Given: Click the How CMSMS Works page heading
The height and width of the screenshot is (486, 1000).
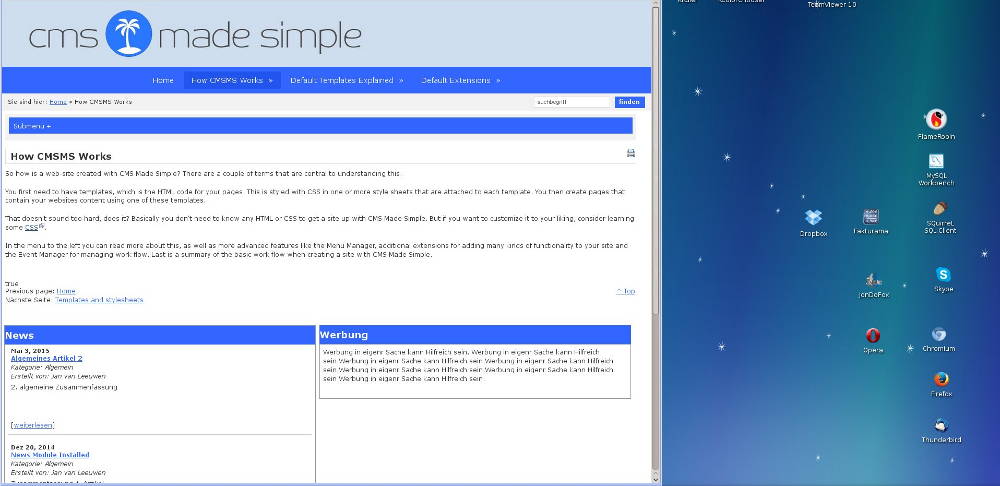Looking at the screenshot, I should (x=61, y=156).
